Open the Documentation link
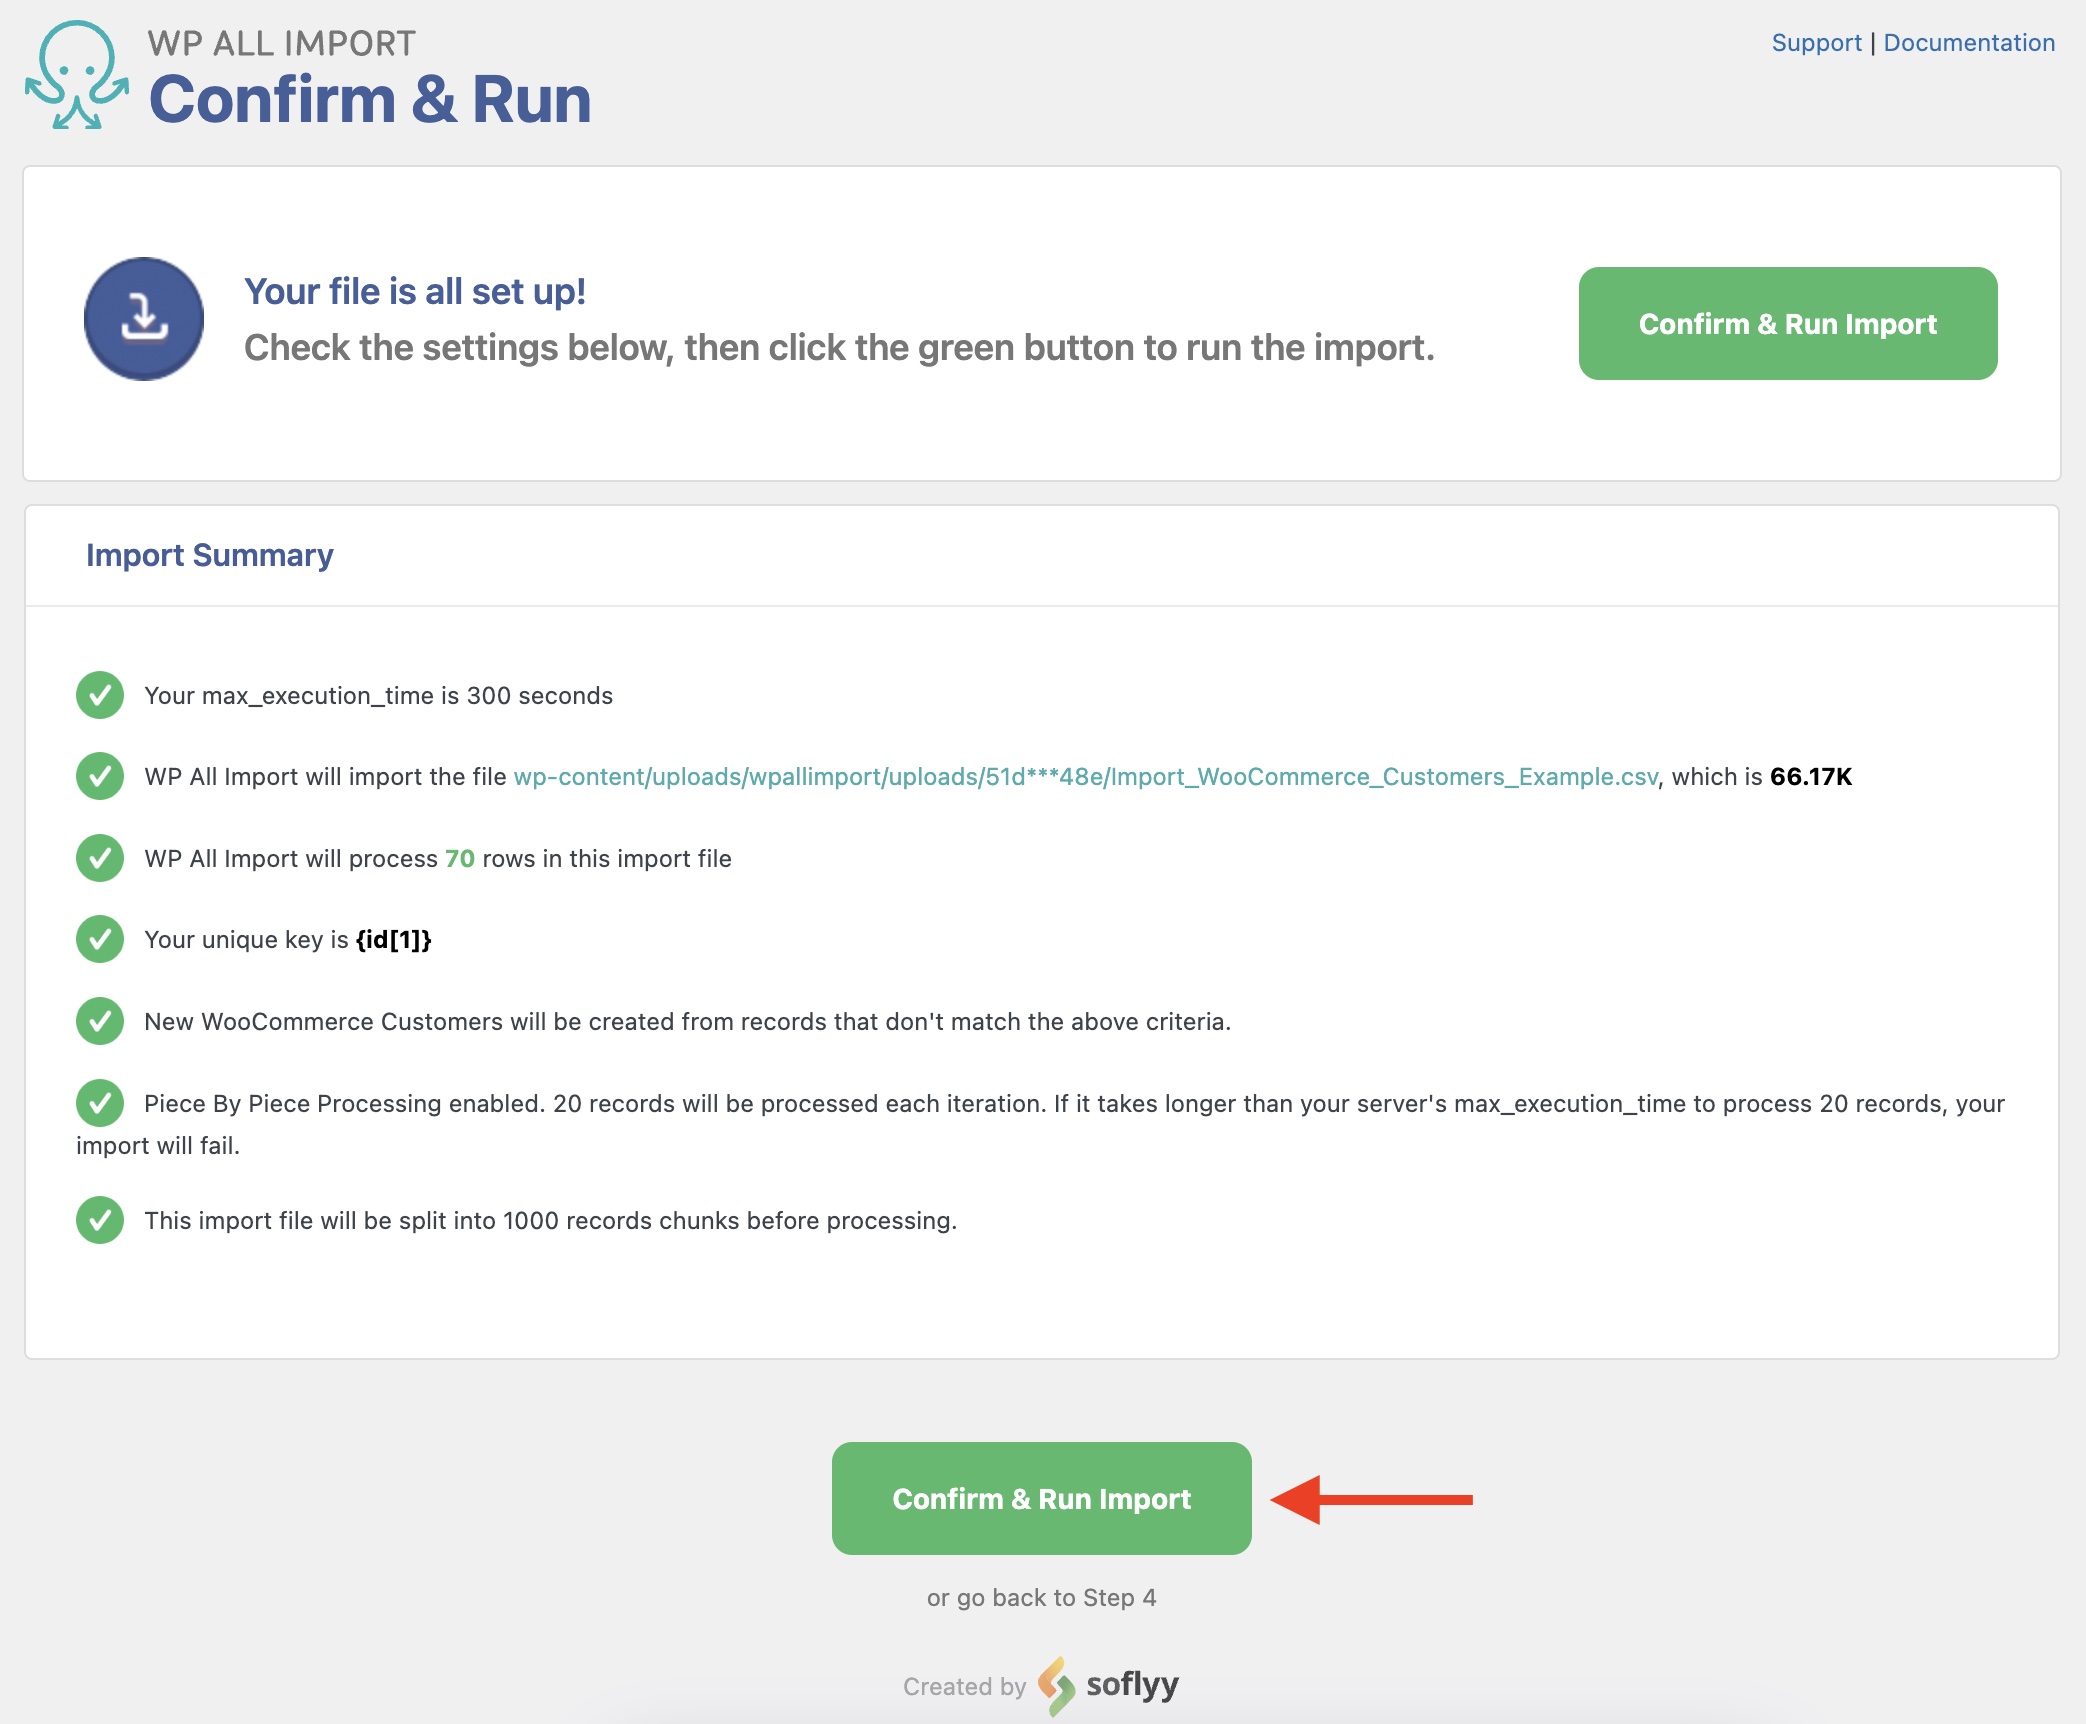This screenshot has width=2086, height=1724. click(1968, 43)
